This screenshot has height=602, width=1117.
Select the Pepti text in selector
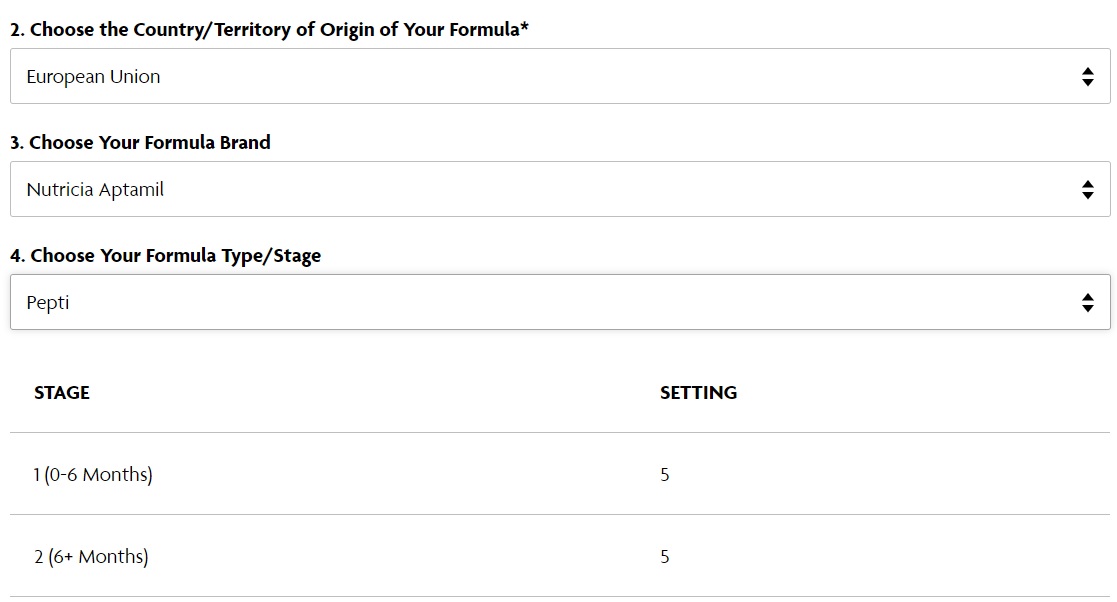48,303
